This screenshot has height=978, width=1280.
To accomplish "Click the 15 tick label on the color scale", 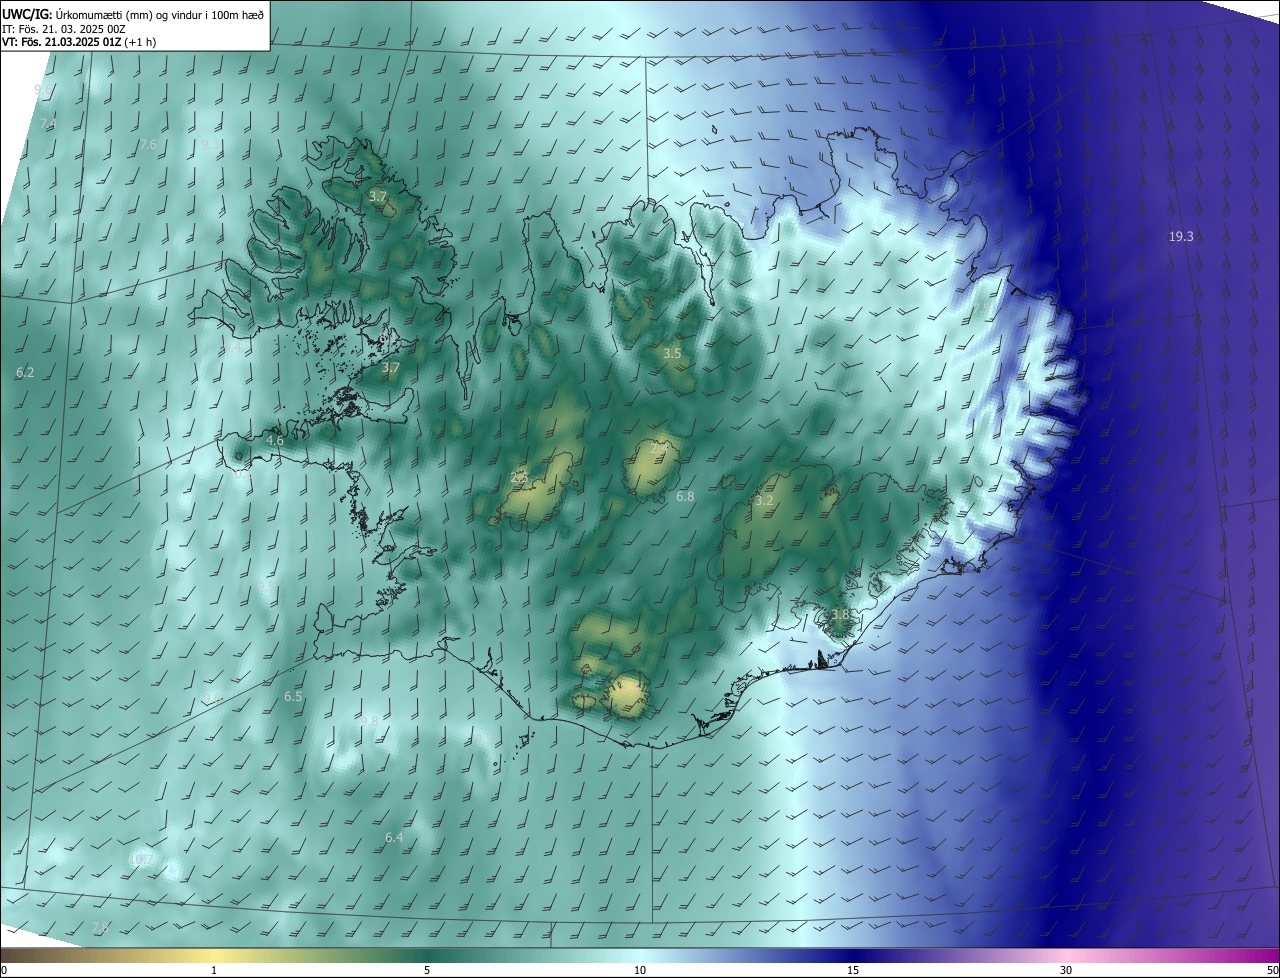I will coord(853,971).
